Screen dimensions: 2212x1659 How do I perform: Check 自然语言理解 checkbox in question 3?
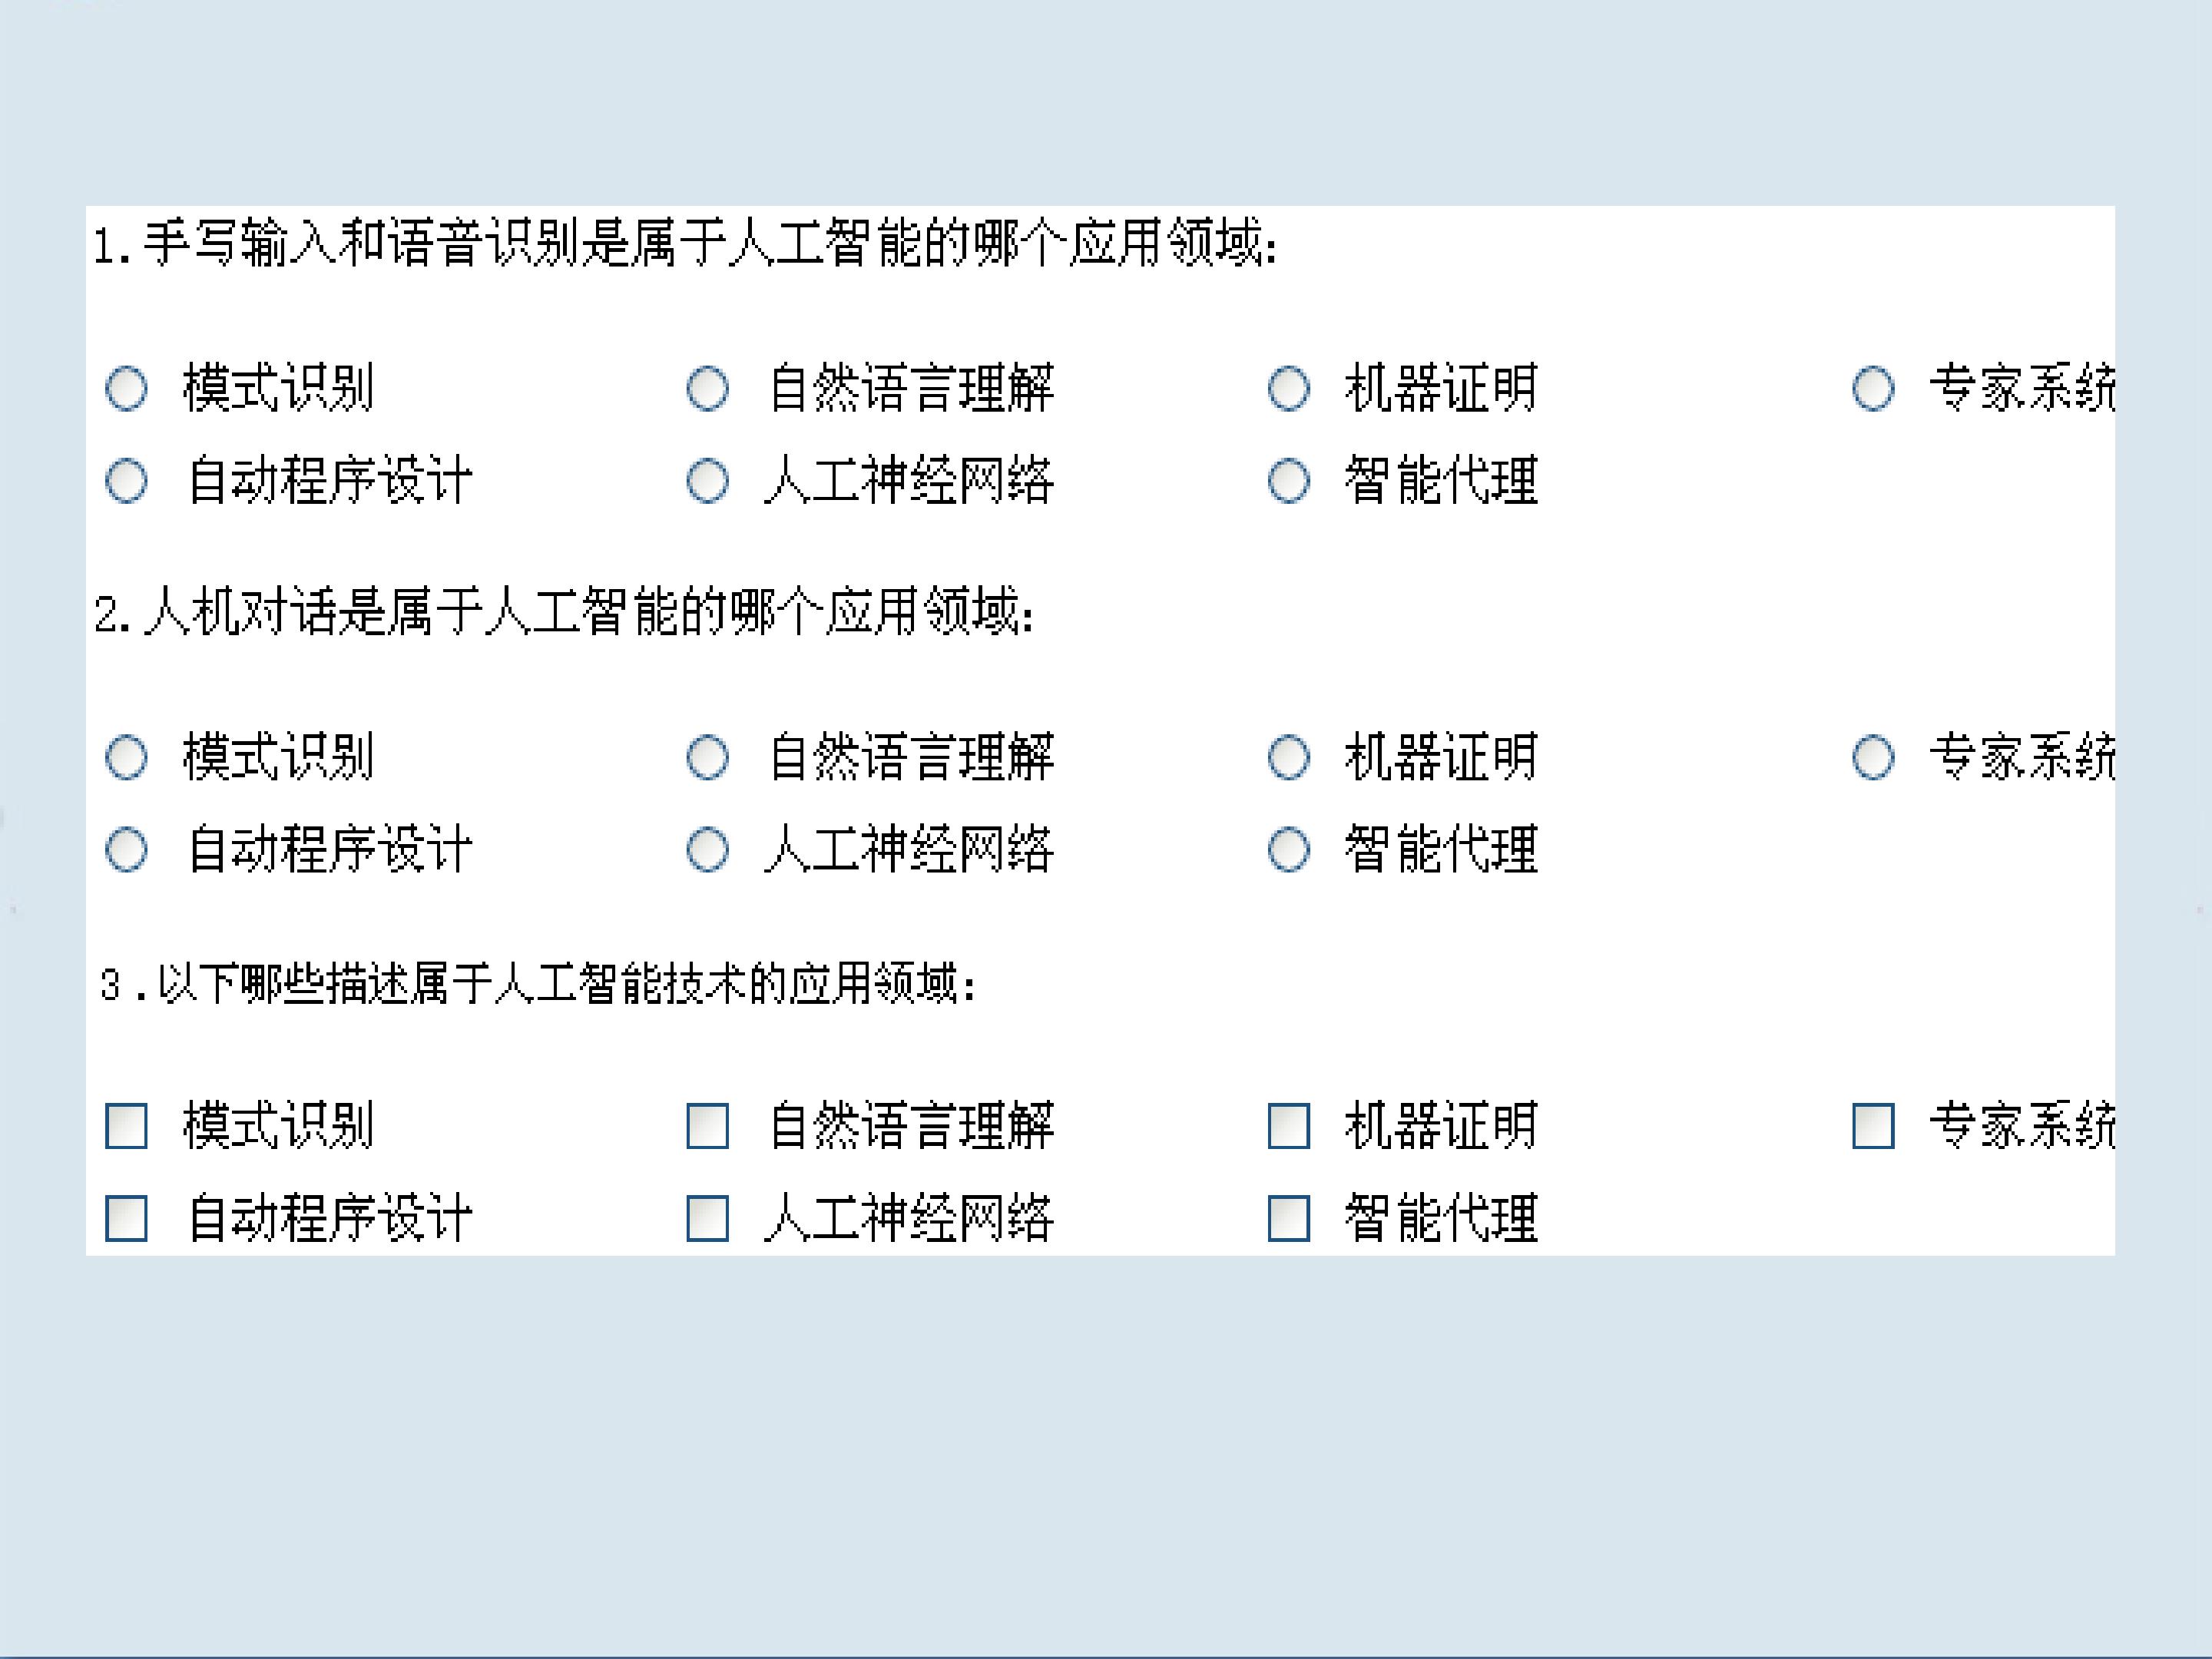click(707, 1126)
